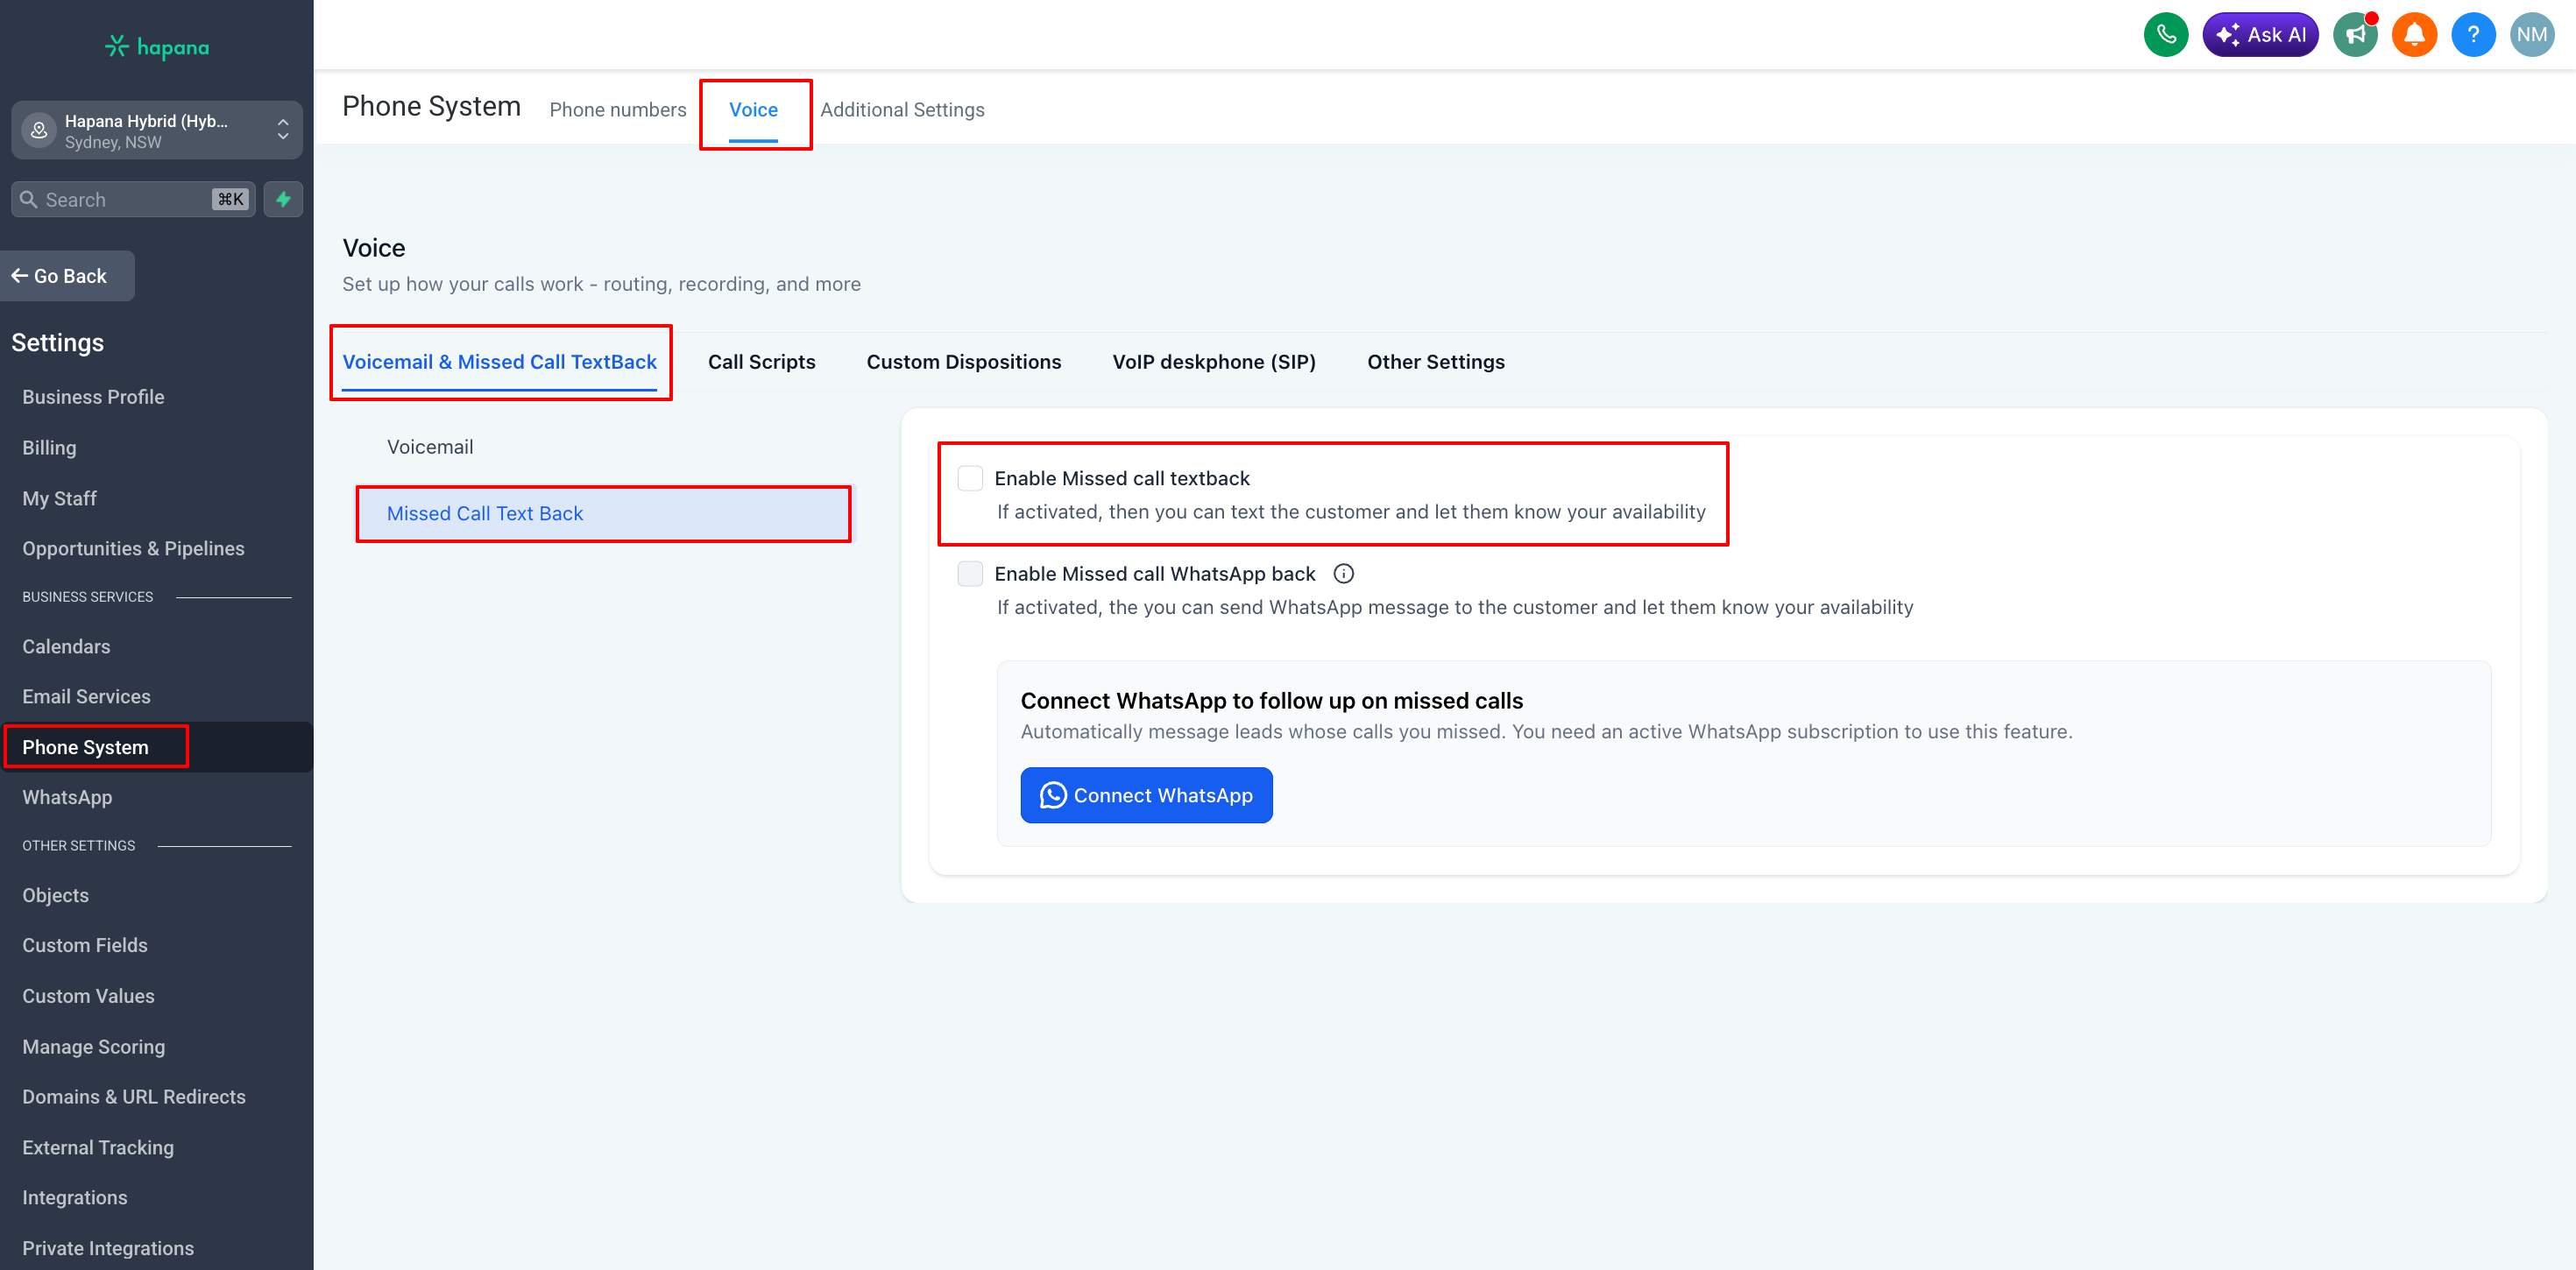Screen dimensions: 2576x1270
Task: Enable Missed call textback checkbox
Action: (970, 478)
